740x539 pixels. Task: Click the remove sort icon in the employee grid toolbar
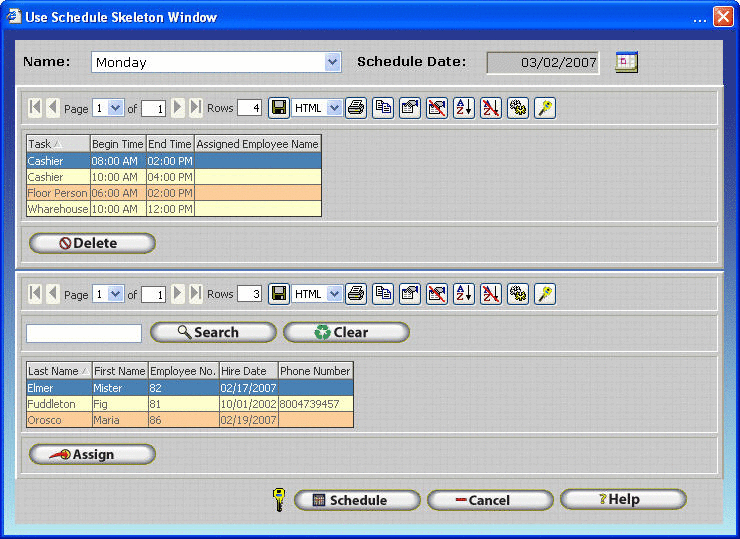(491, 294)
